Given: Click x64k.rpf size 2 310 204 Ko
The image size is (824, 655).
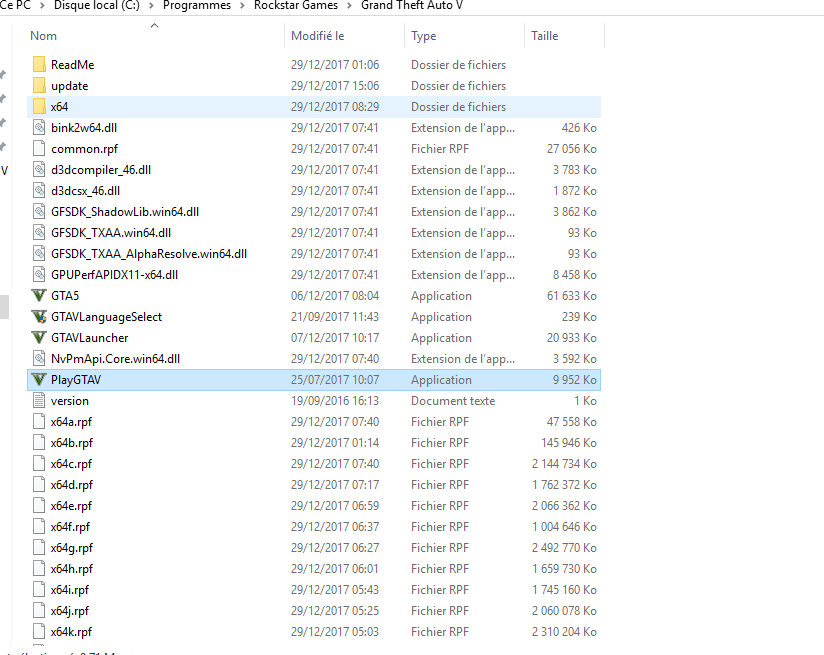Looking at the screenshot, I should 564,632.
